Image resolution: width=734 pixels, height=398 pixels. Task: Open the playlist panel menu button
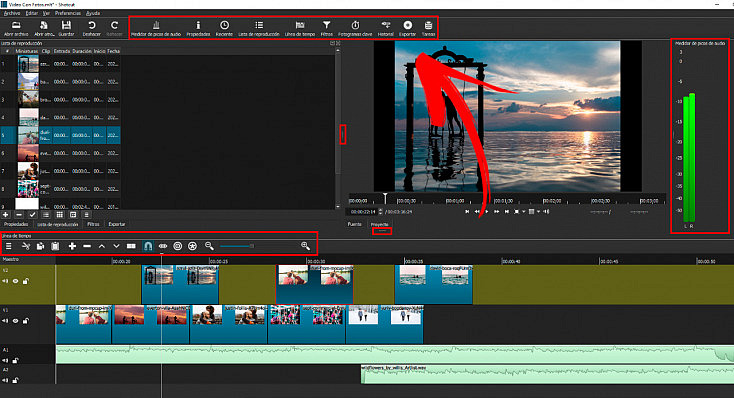coord(87,215)
